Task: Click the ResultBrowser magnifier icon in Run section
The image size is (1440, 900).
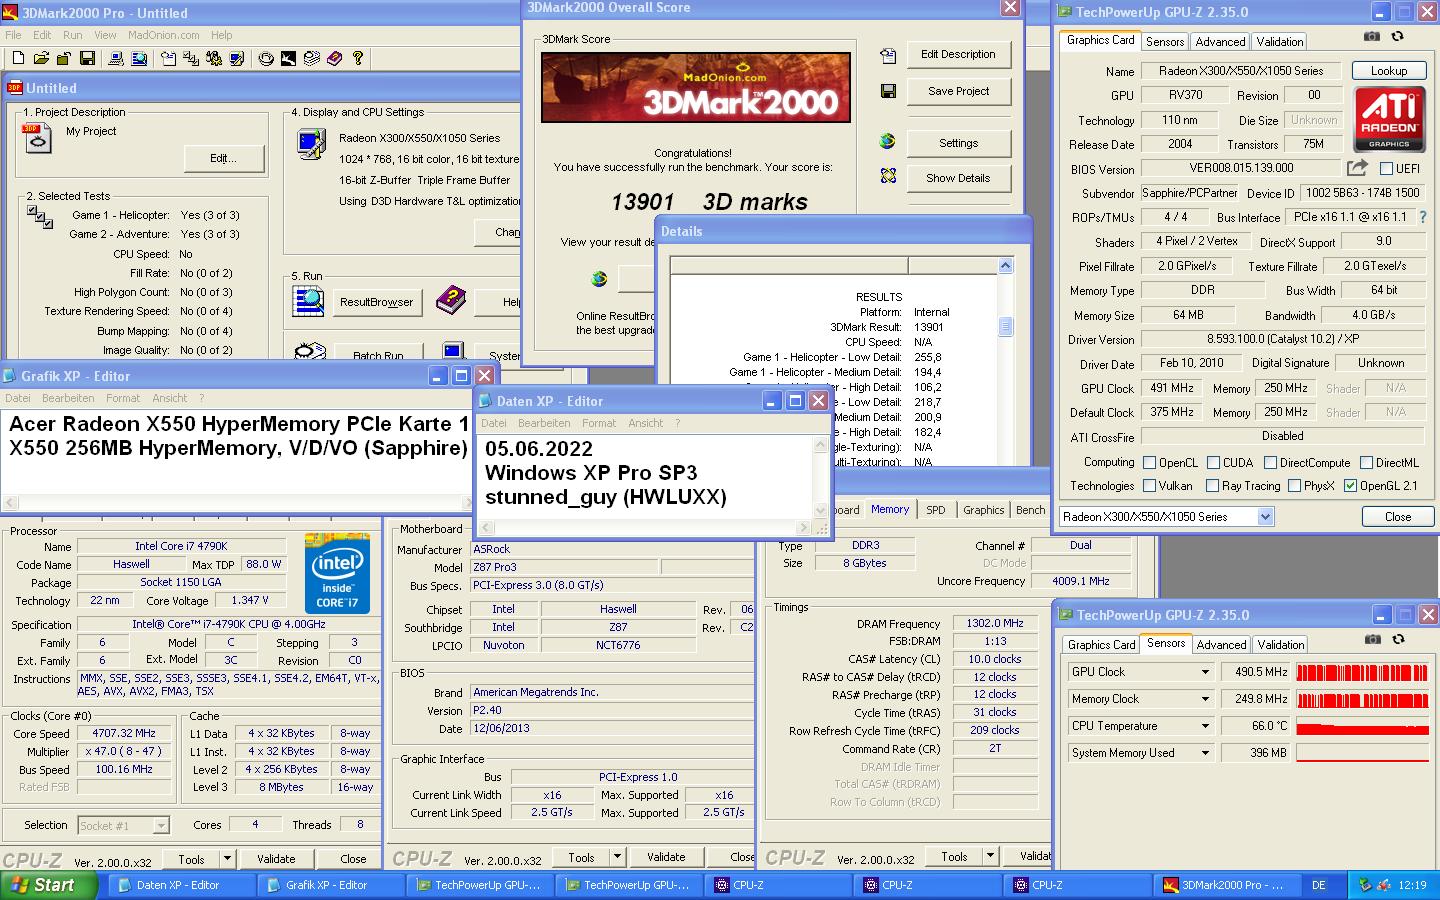Action: (309, 300)
